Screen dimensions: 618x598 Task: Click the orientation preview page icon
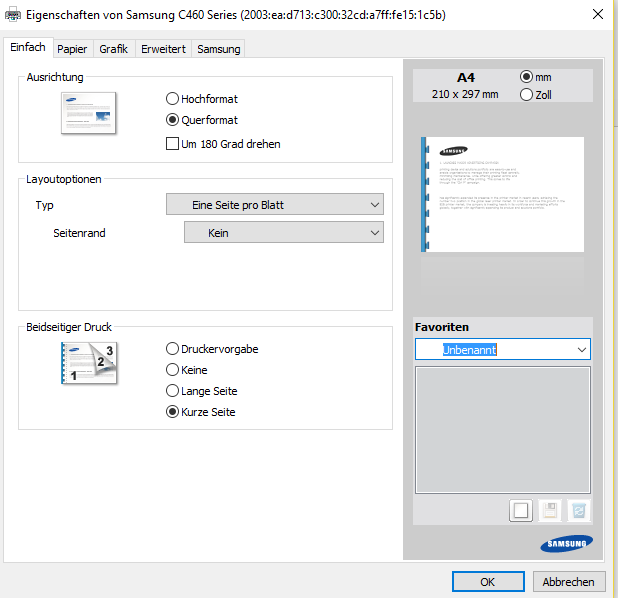(89, 113)
